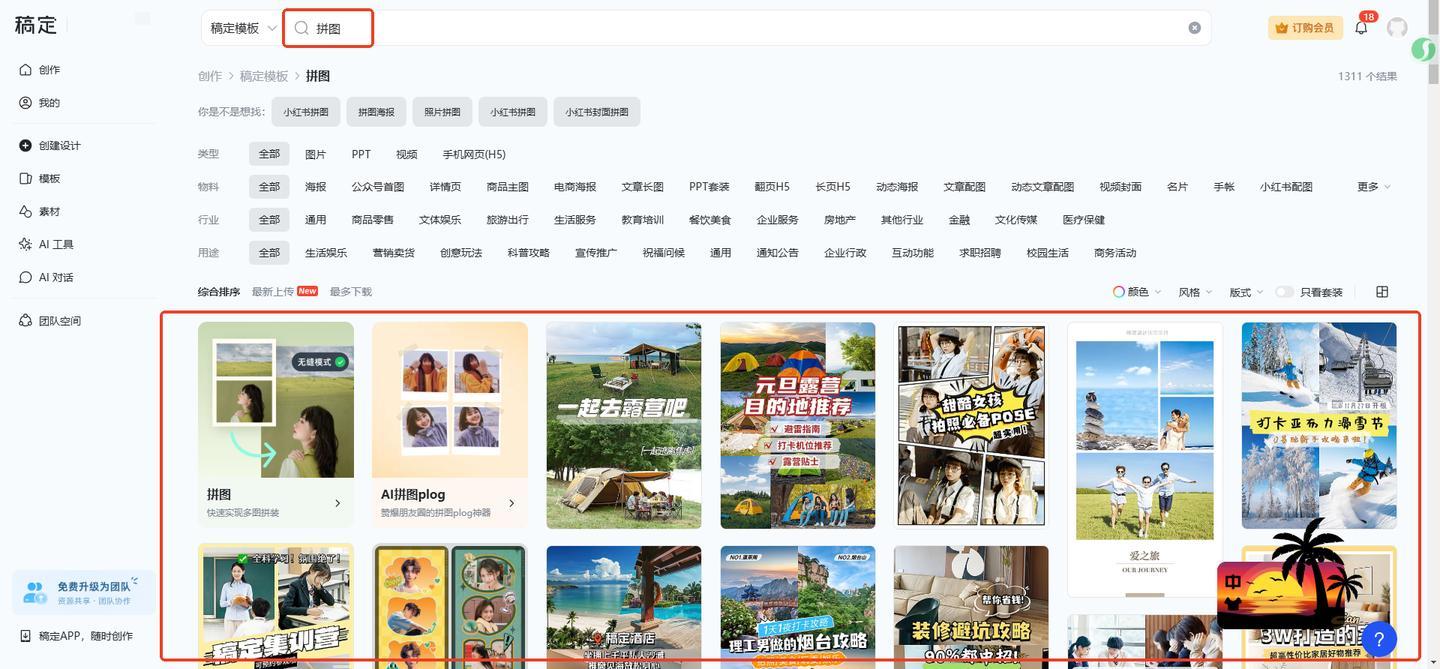The image size is (1440, 669).
Task: Click the blue help question mark button
Action: 1379,639
